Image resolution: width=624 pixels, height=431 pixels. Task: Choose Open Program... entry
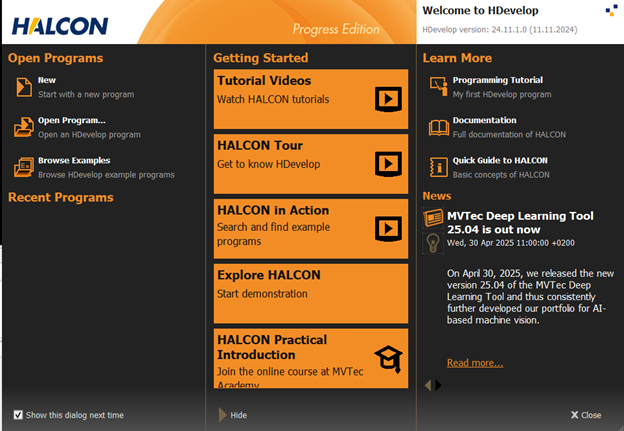(x=72, y=120)
